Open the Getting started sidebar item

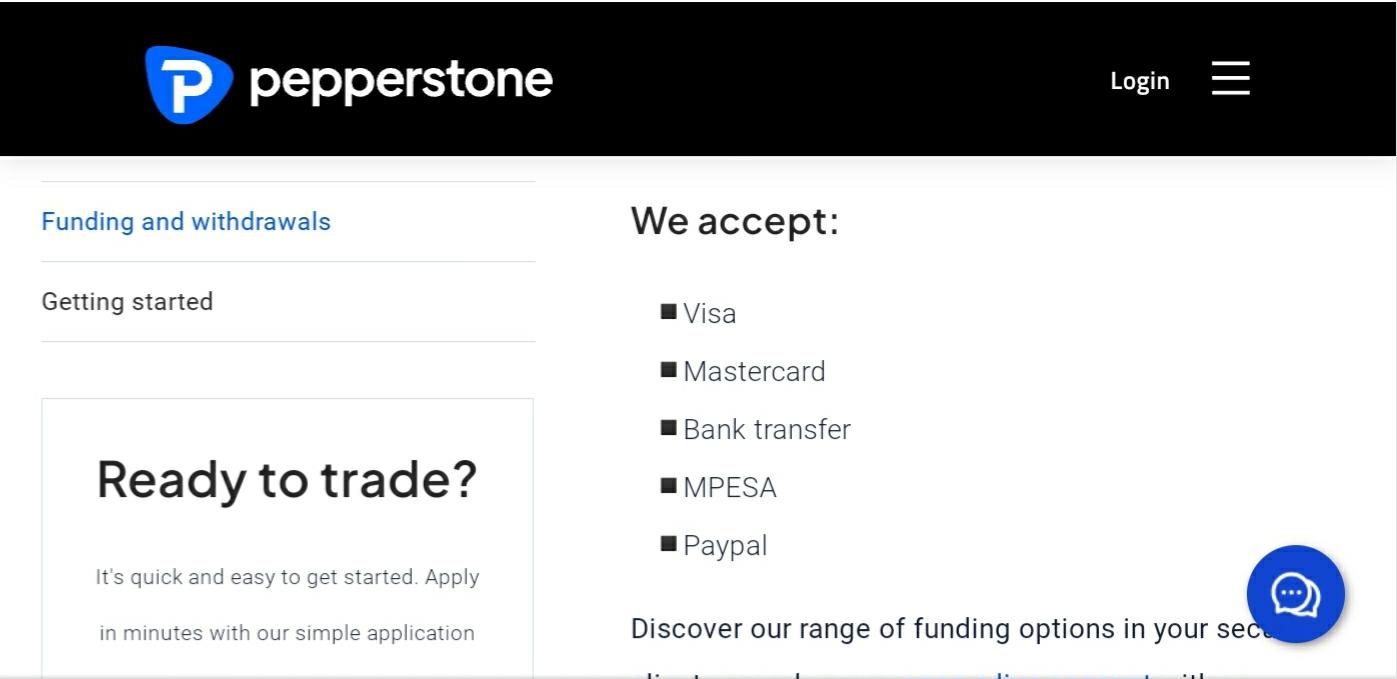[127, 301]
